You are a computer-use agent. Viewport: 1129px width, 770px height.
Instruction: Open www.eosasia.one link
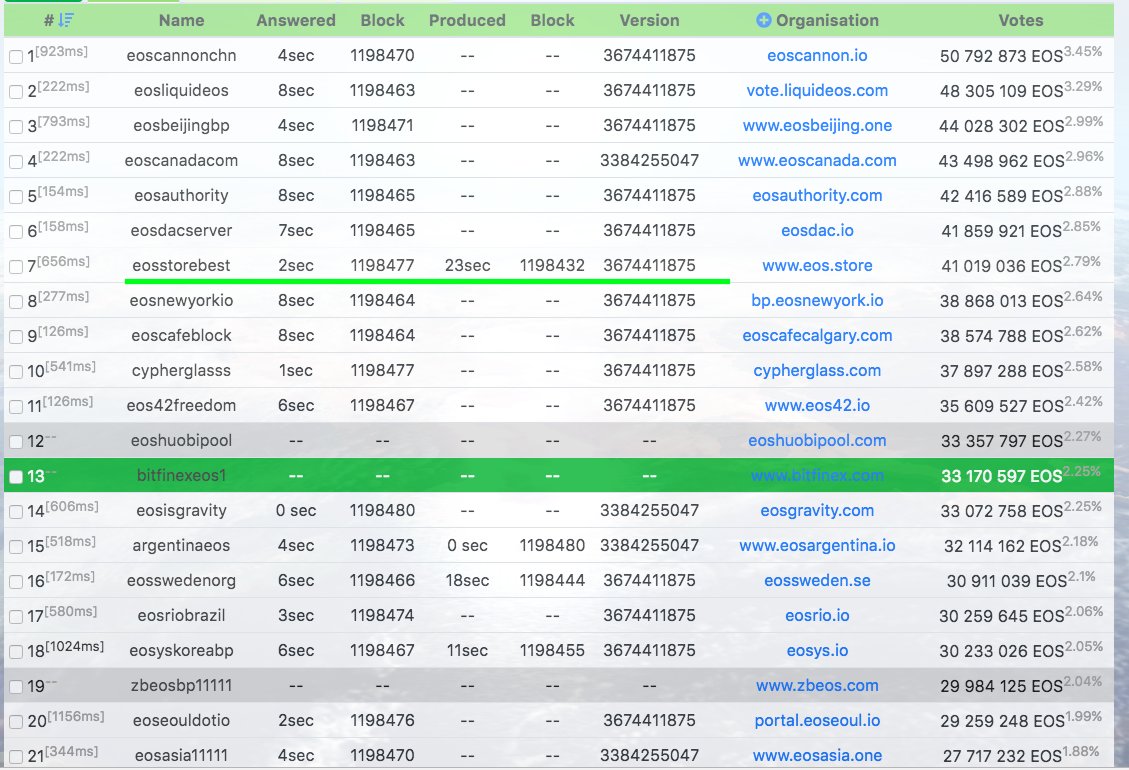817,755
